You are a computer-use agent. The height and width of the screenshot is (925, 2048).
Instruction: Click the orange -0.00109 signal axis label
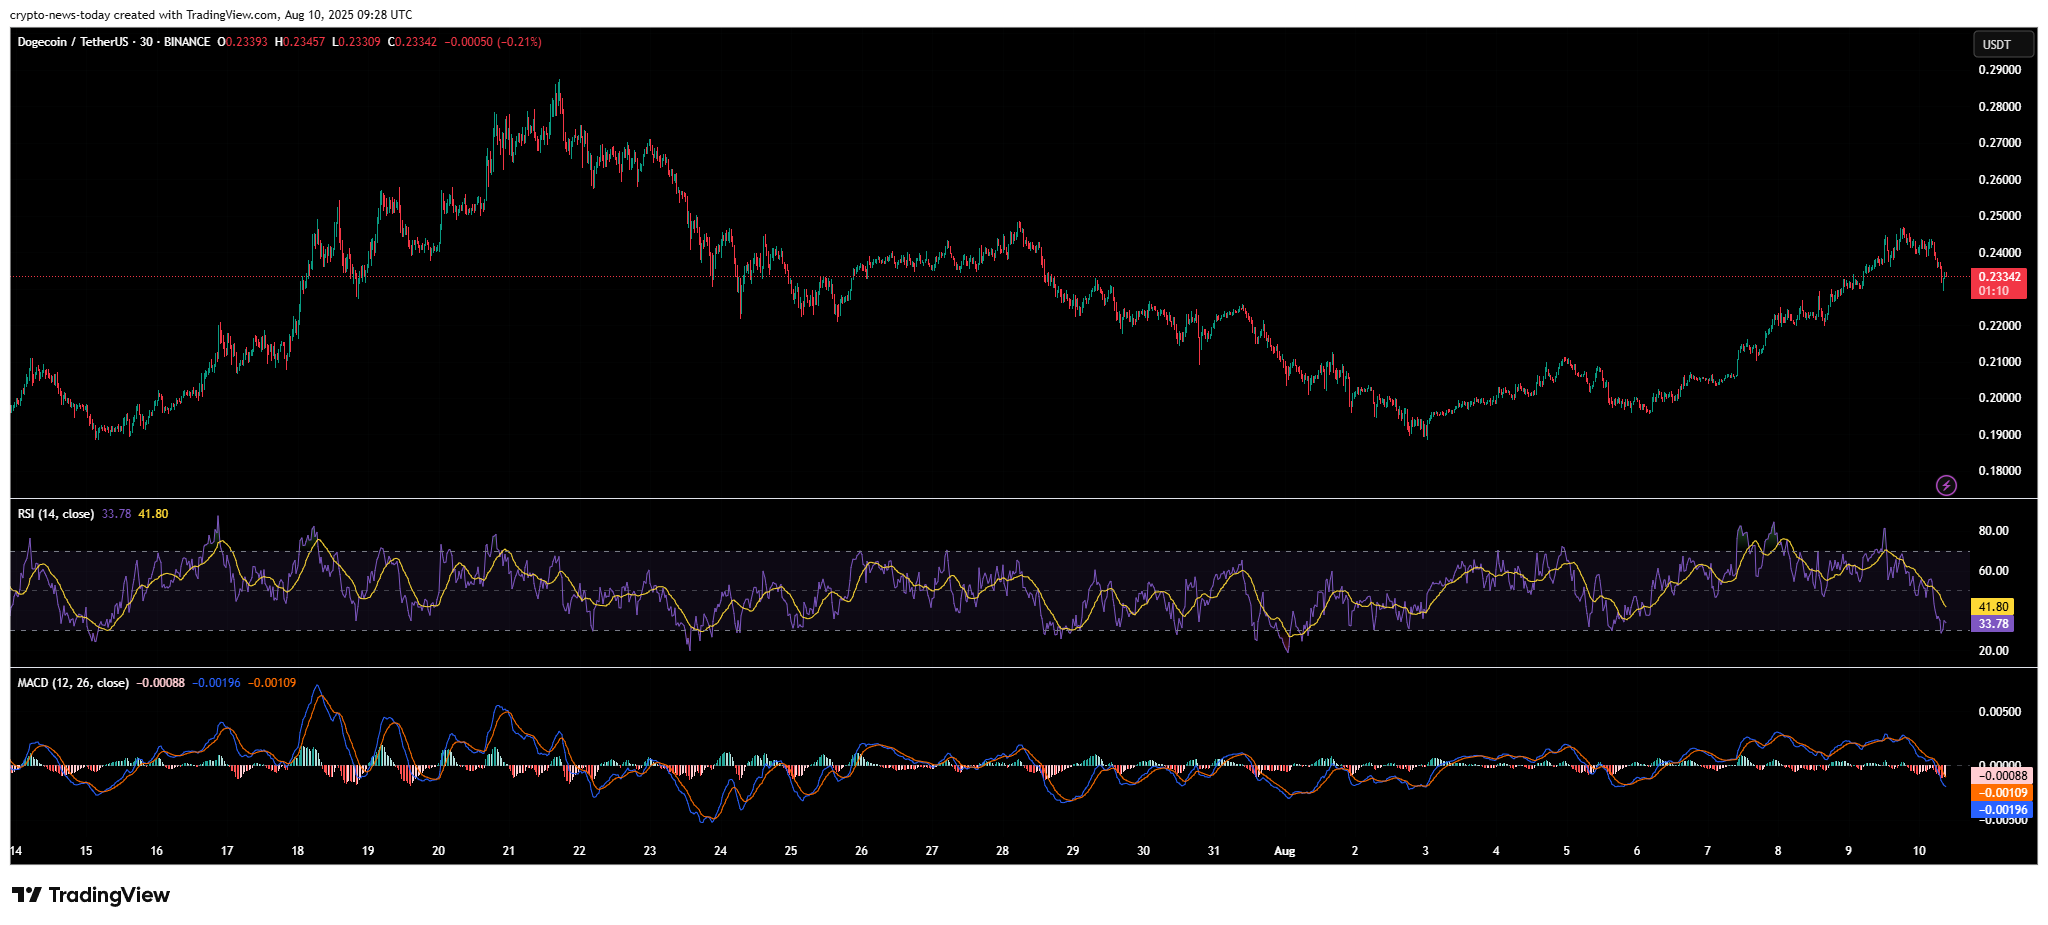click(2003, 793)
